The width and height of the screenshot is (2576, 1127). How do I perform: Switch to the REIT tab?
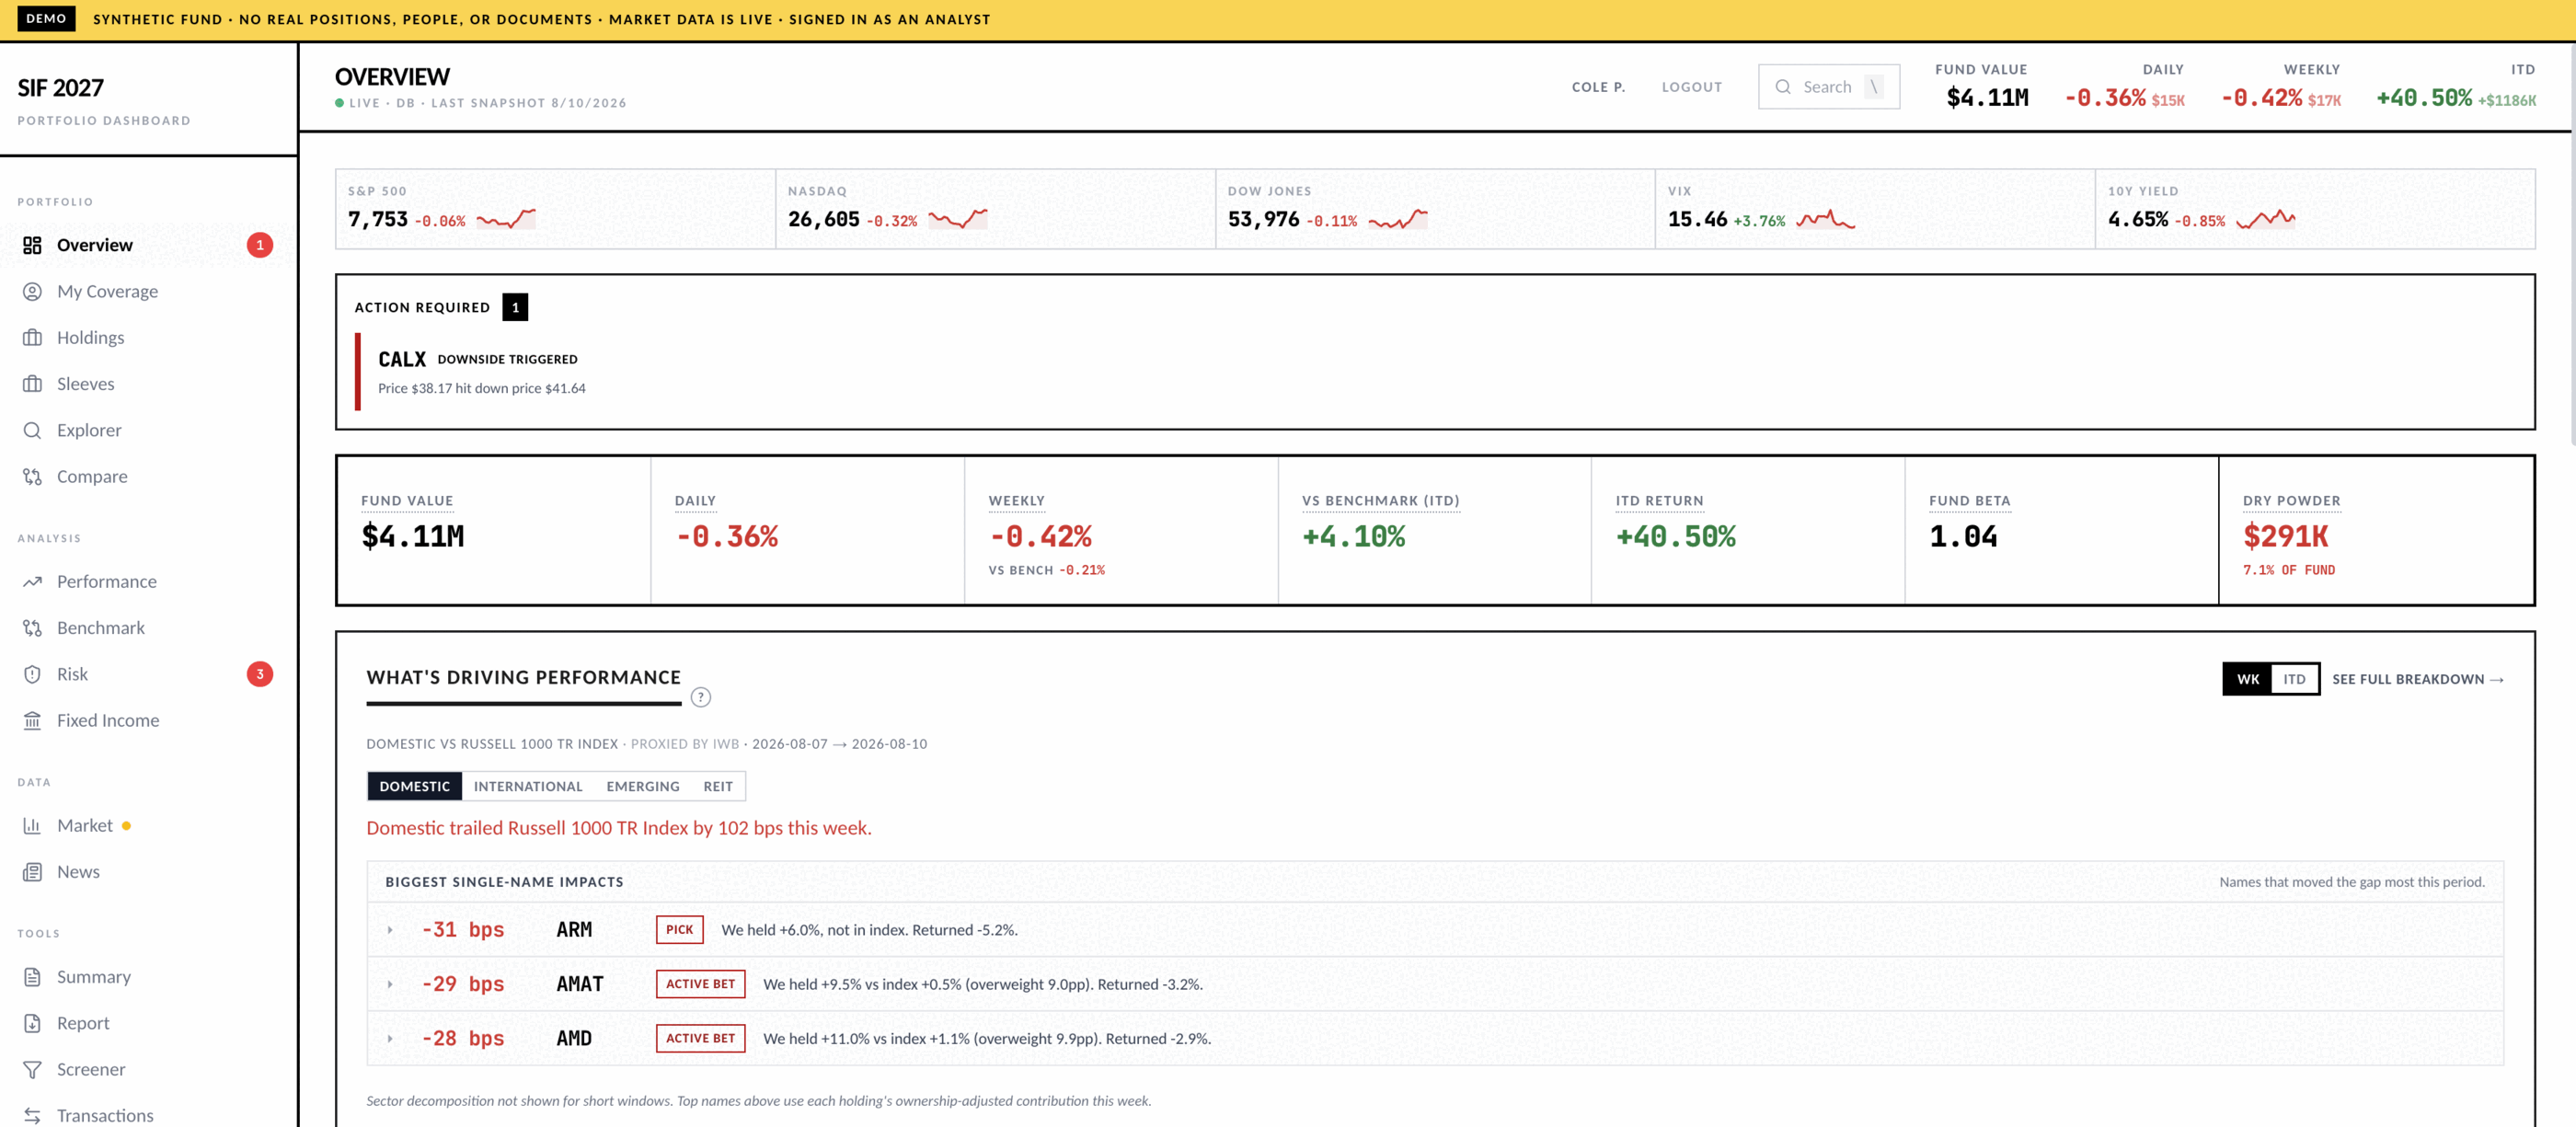click(717, 786)
